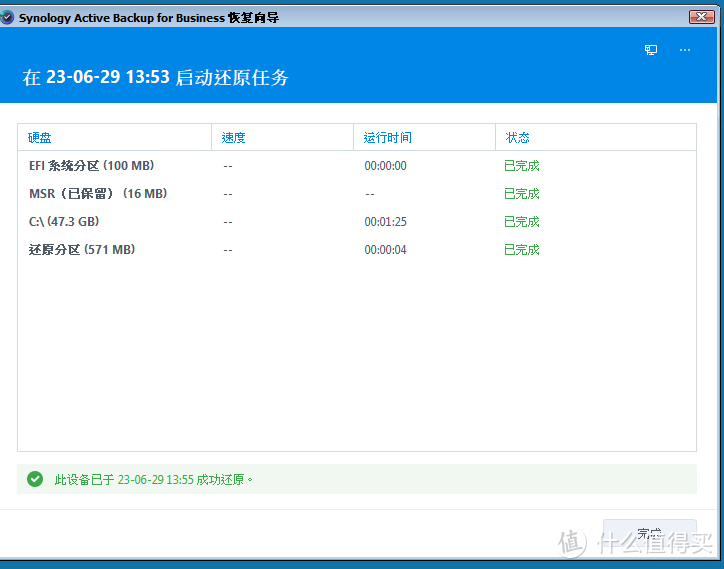Image resolution: width=724 pixels, height=569 pixels.
Task: Select the MSR (已保留) (16 MB) row
Action: point(356,194)
